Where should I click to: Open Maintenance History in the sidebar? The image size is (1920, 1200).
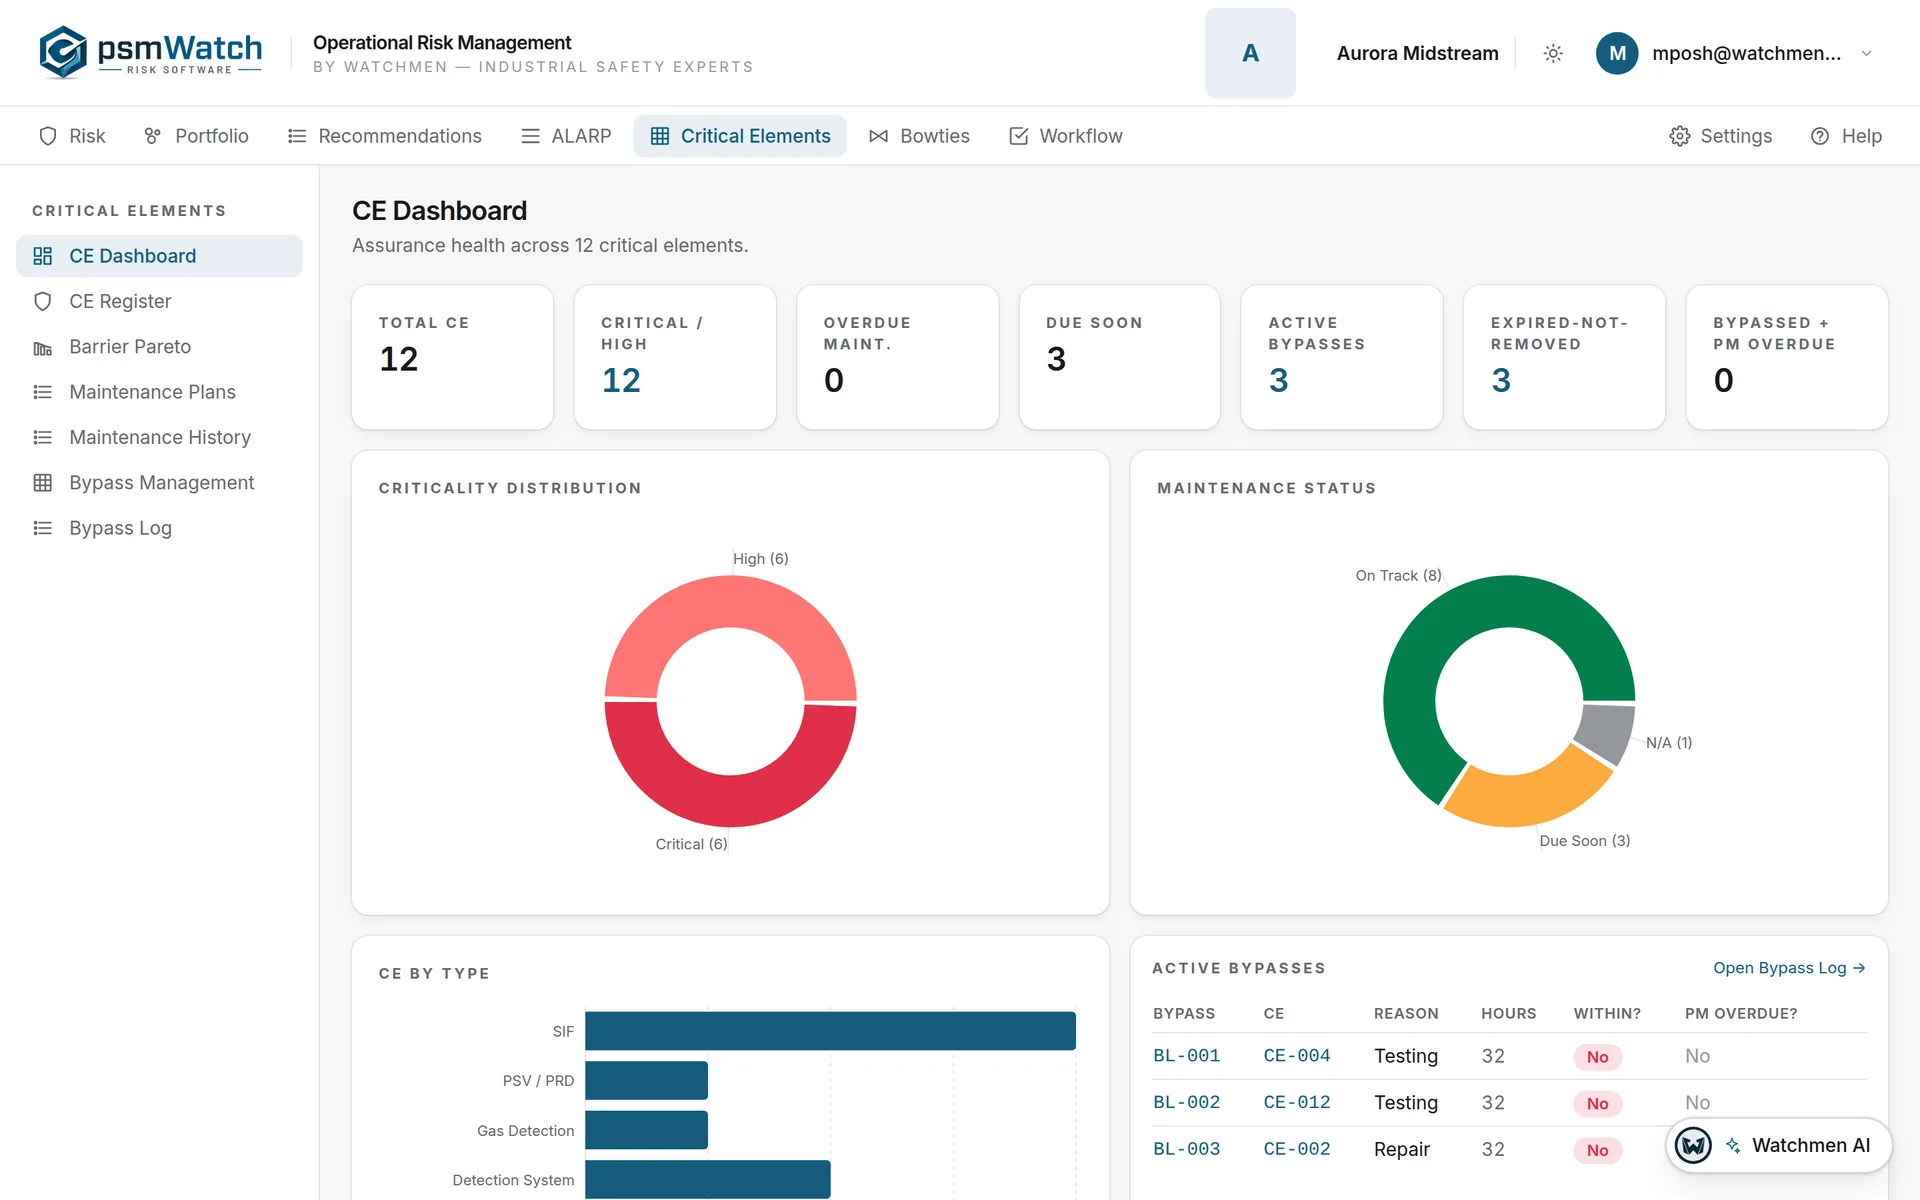(x=159, y=437)
